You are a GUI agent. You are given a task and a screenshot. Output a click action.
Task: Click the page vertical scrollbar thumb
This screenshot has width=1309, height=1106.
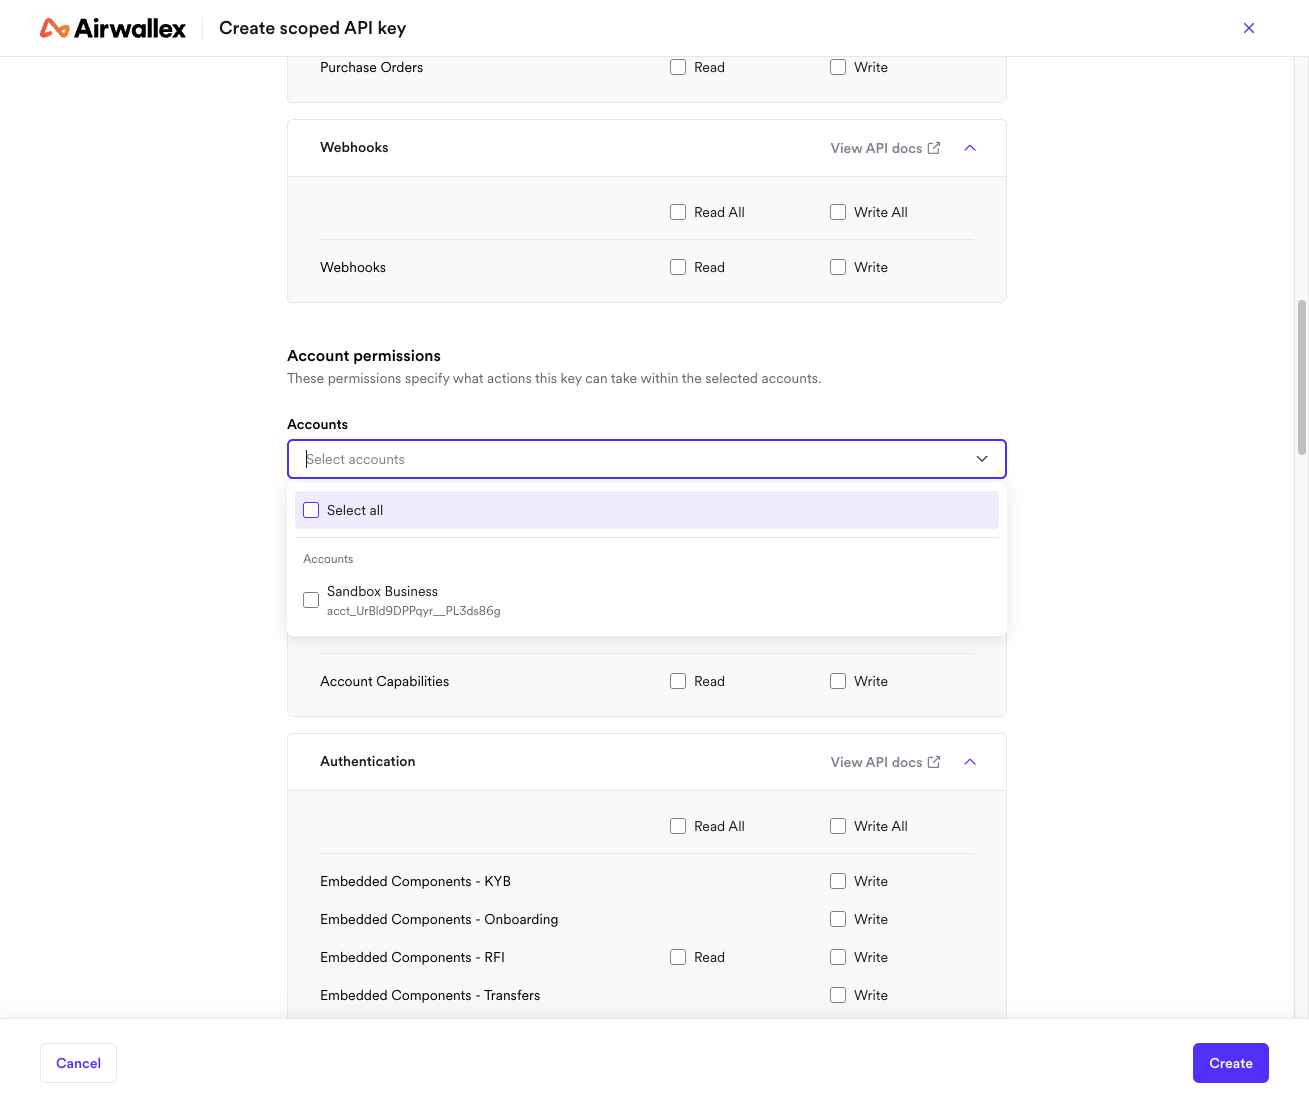coord(1302,377)
